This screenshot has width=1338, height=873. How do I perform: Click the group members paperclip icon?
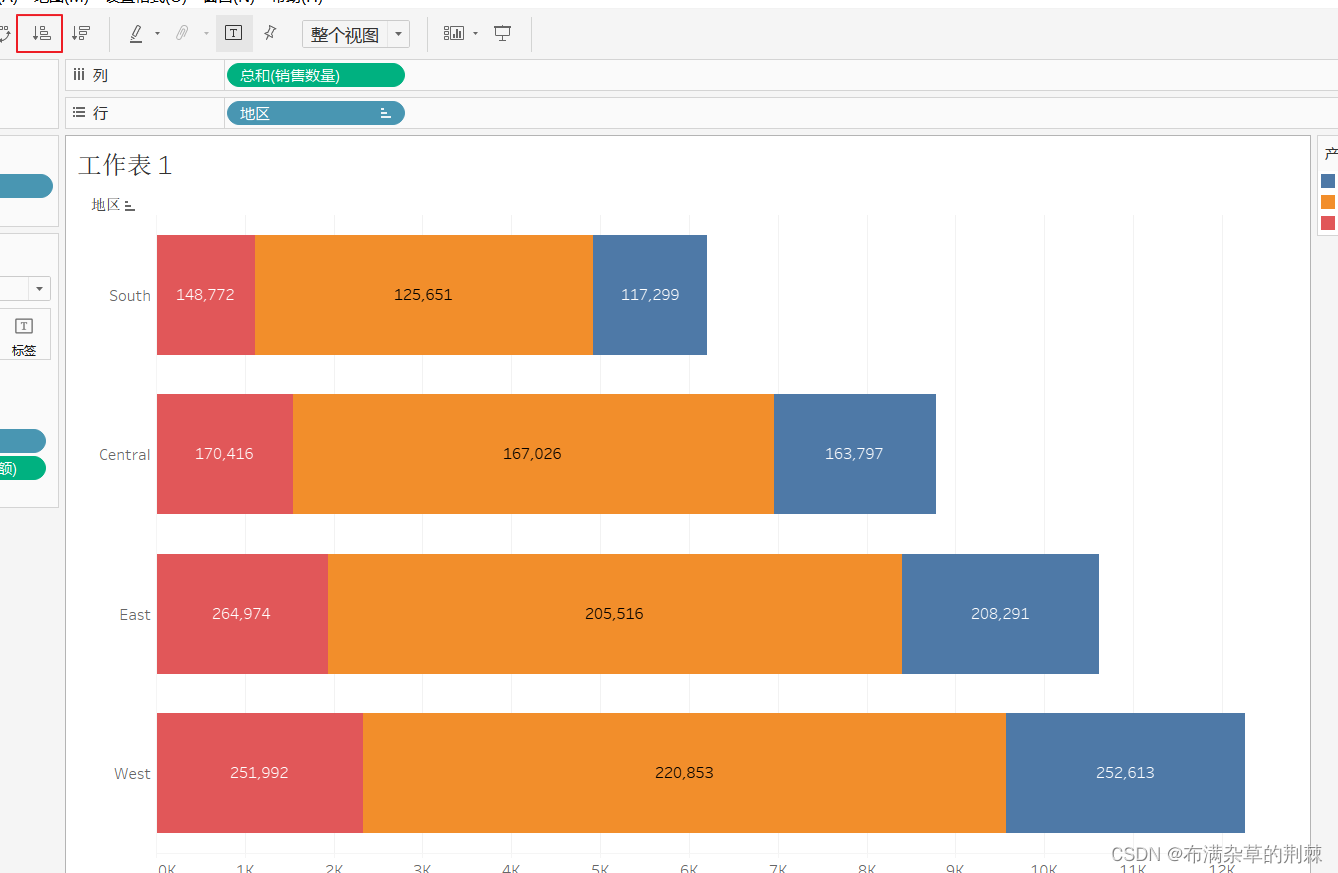coord(182,33)
